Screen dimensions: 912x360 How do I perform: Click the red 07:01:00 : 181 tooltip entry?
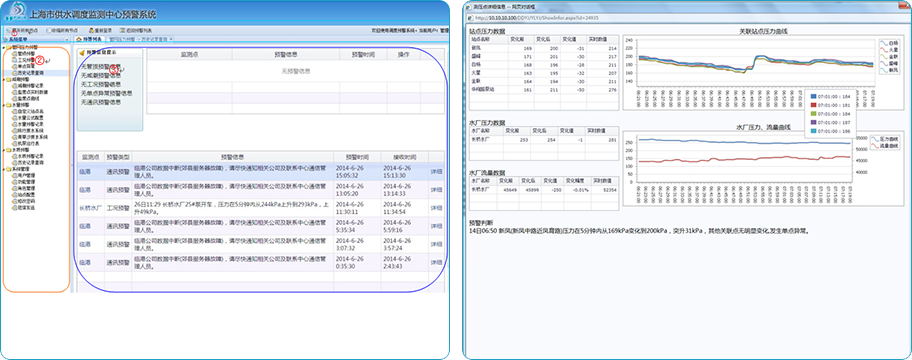[x=831, y=105]
